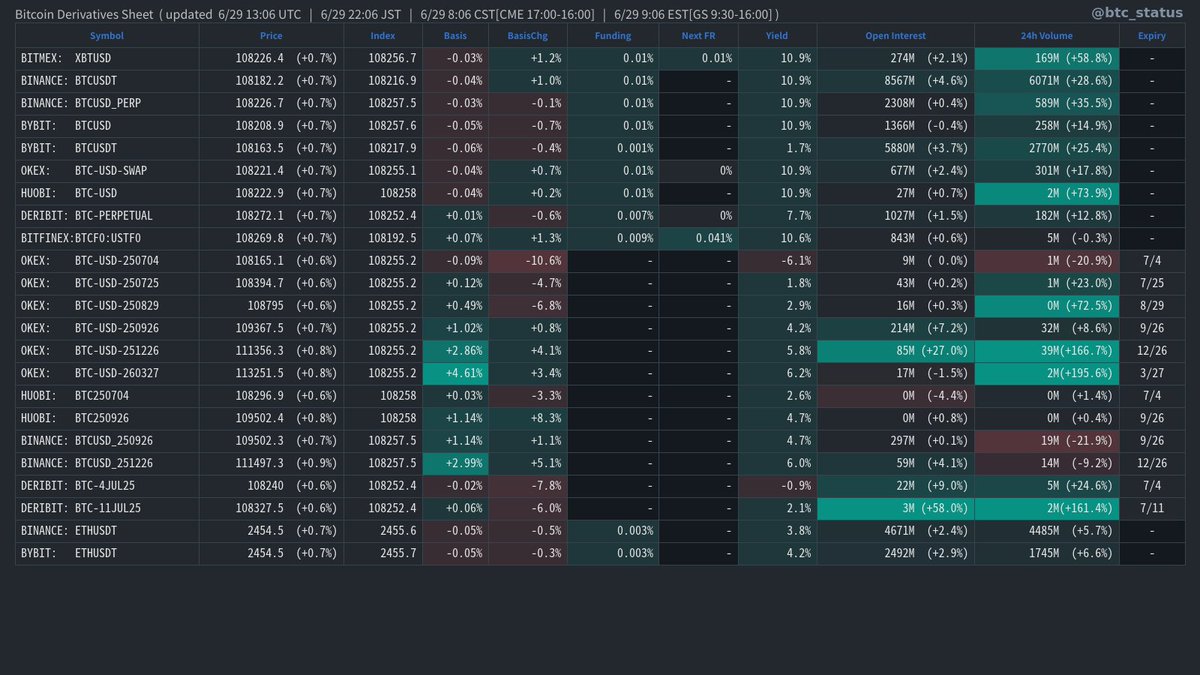Click the 3M (+58.0%) open interest cell
This screenshot has height=675, width=1200.
coord(896,508)
